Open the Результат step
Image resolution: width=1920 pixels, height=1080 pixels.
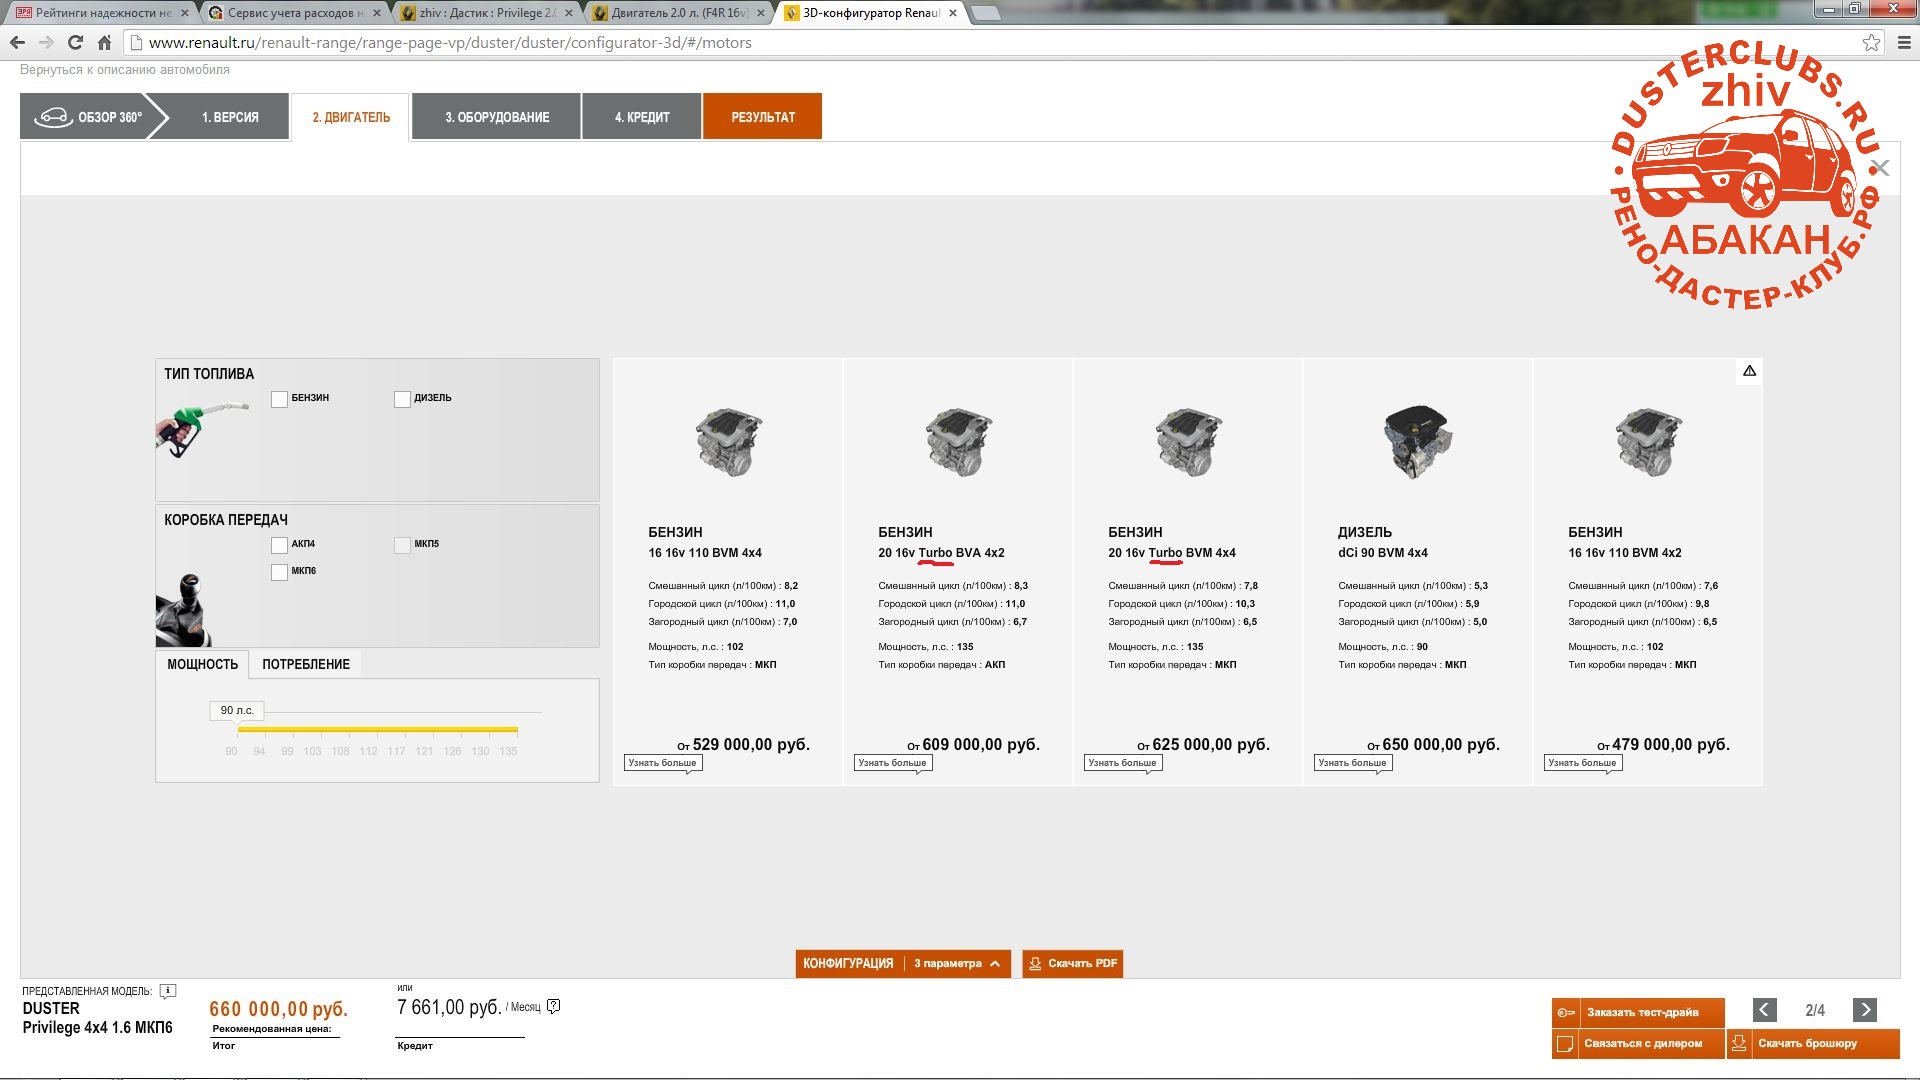[x=763, y=117]
